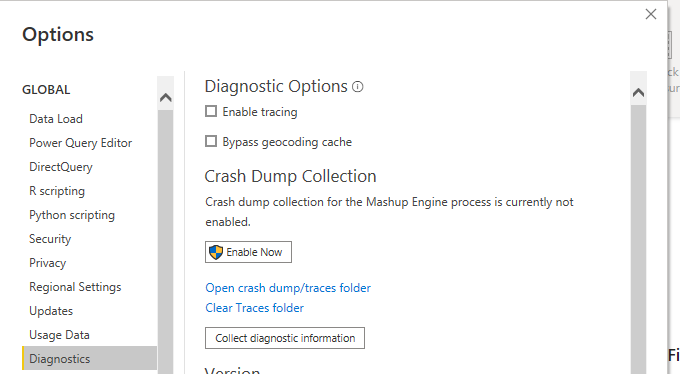
Task: Open Usage Data settings
Action: click(59, 335)
